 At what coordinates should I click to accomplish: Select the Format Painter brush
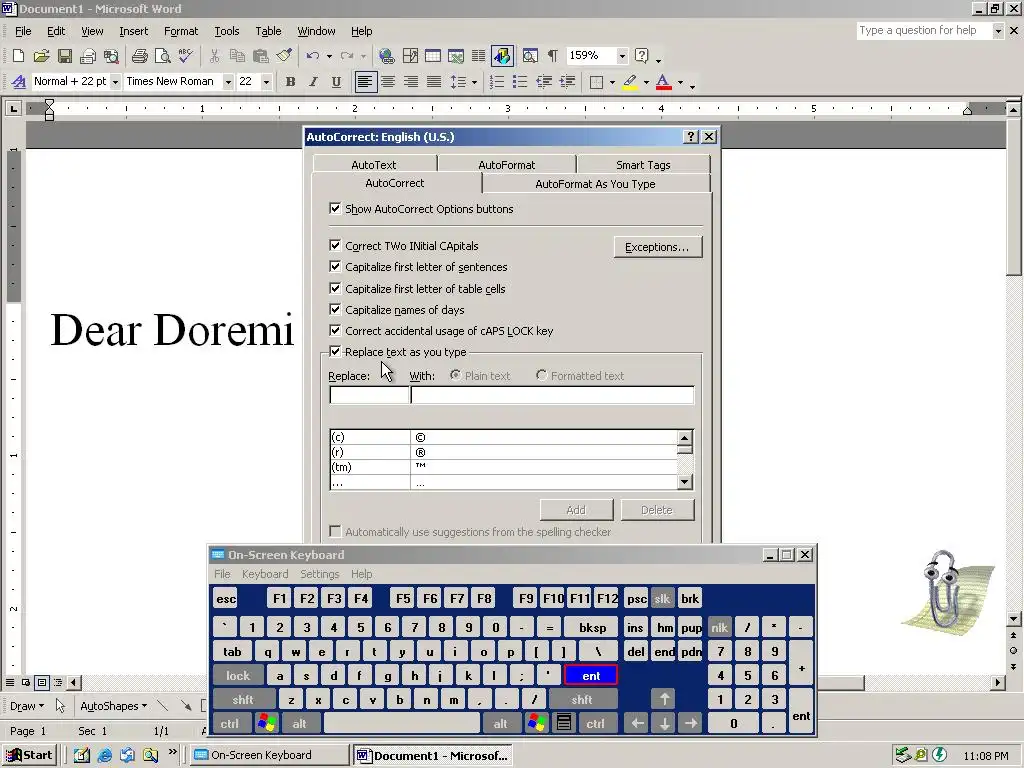(284, 56)
